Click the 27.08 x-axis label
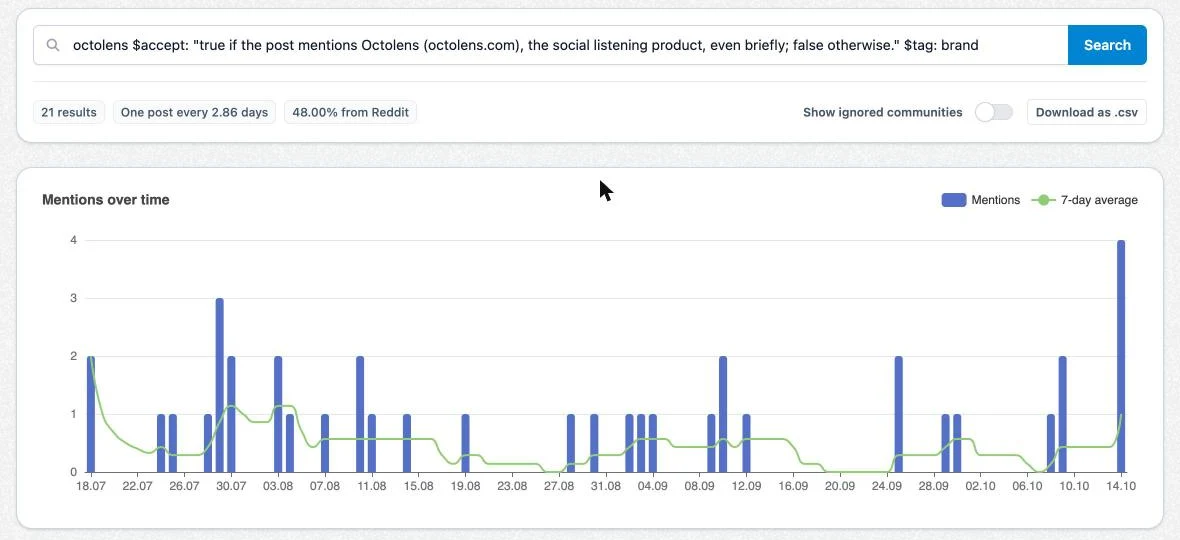Viewport: 1180px width, 540px height. tap(559, 487)
